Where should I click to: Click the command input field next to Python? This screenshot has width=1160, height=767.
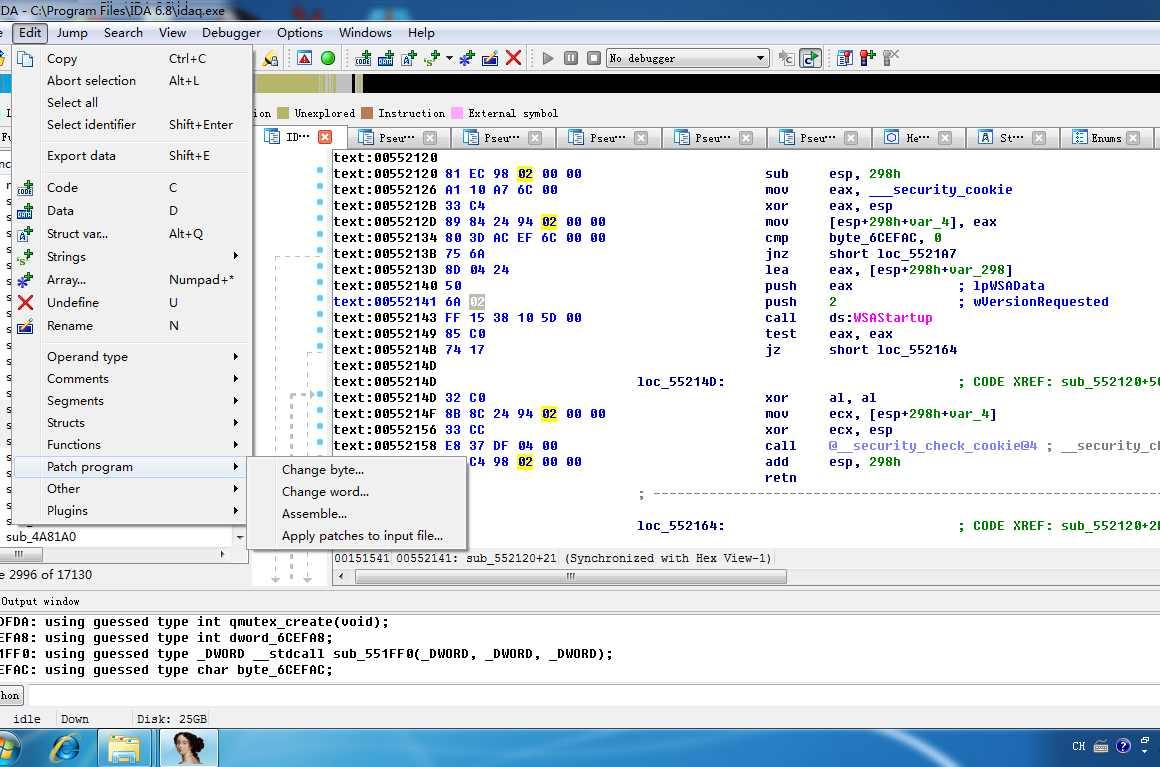coord(593,695)
